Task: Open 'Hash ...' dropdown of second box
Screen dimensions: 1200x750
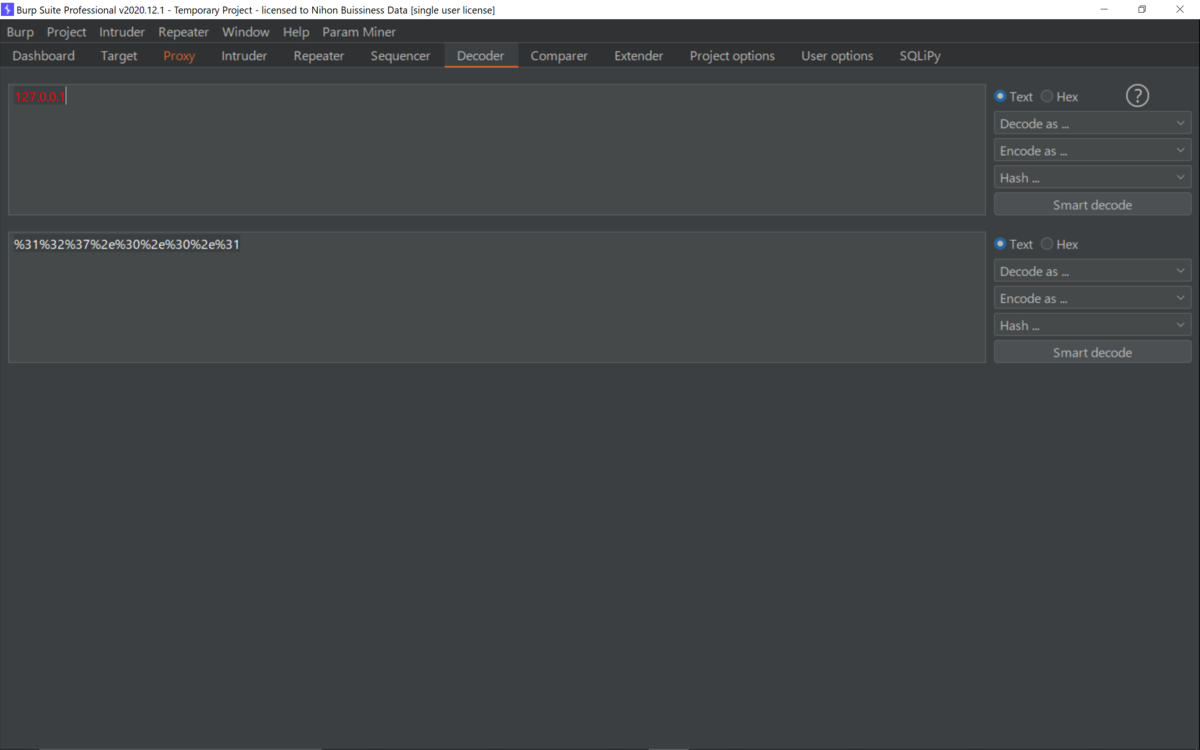Action: (x=1092, y=325)
